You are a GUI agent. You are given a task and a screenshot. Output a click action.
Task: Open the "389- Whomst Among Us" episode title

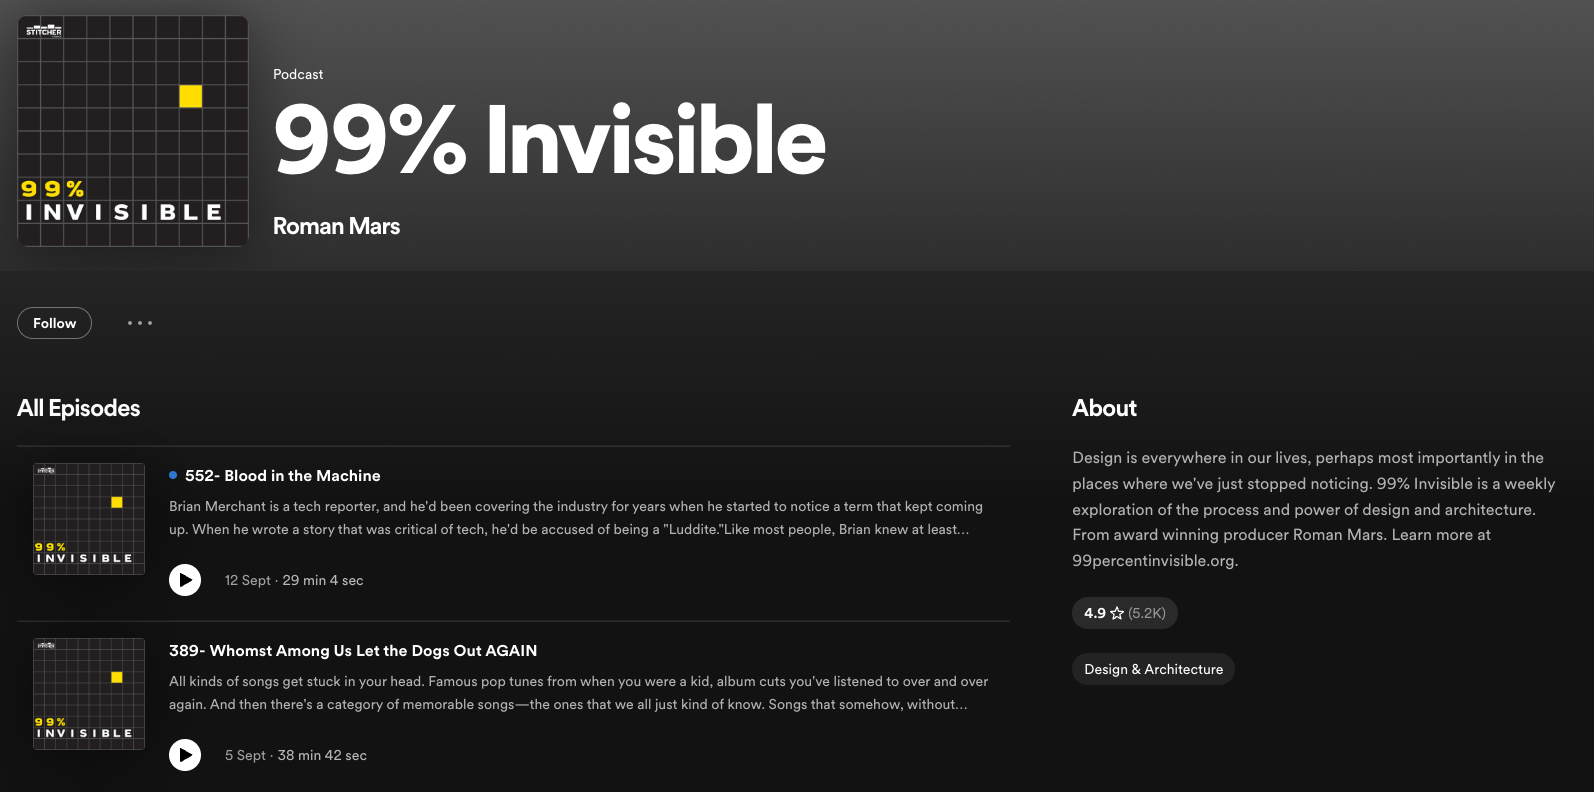[x=353, y=651]
